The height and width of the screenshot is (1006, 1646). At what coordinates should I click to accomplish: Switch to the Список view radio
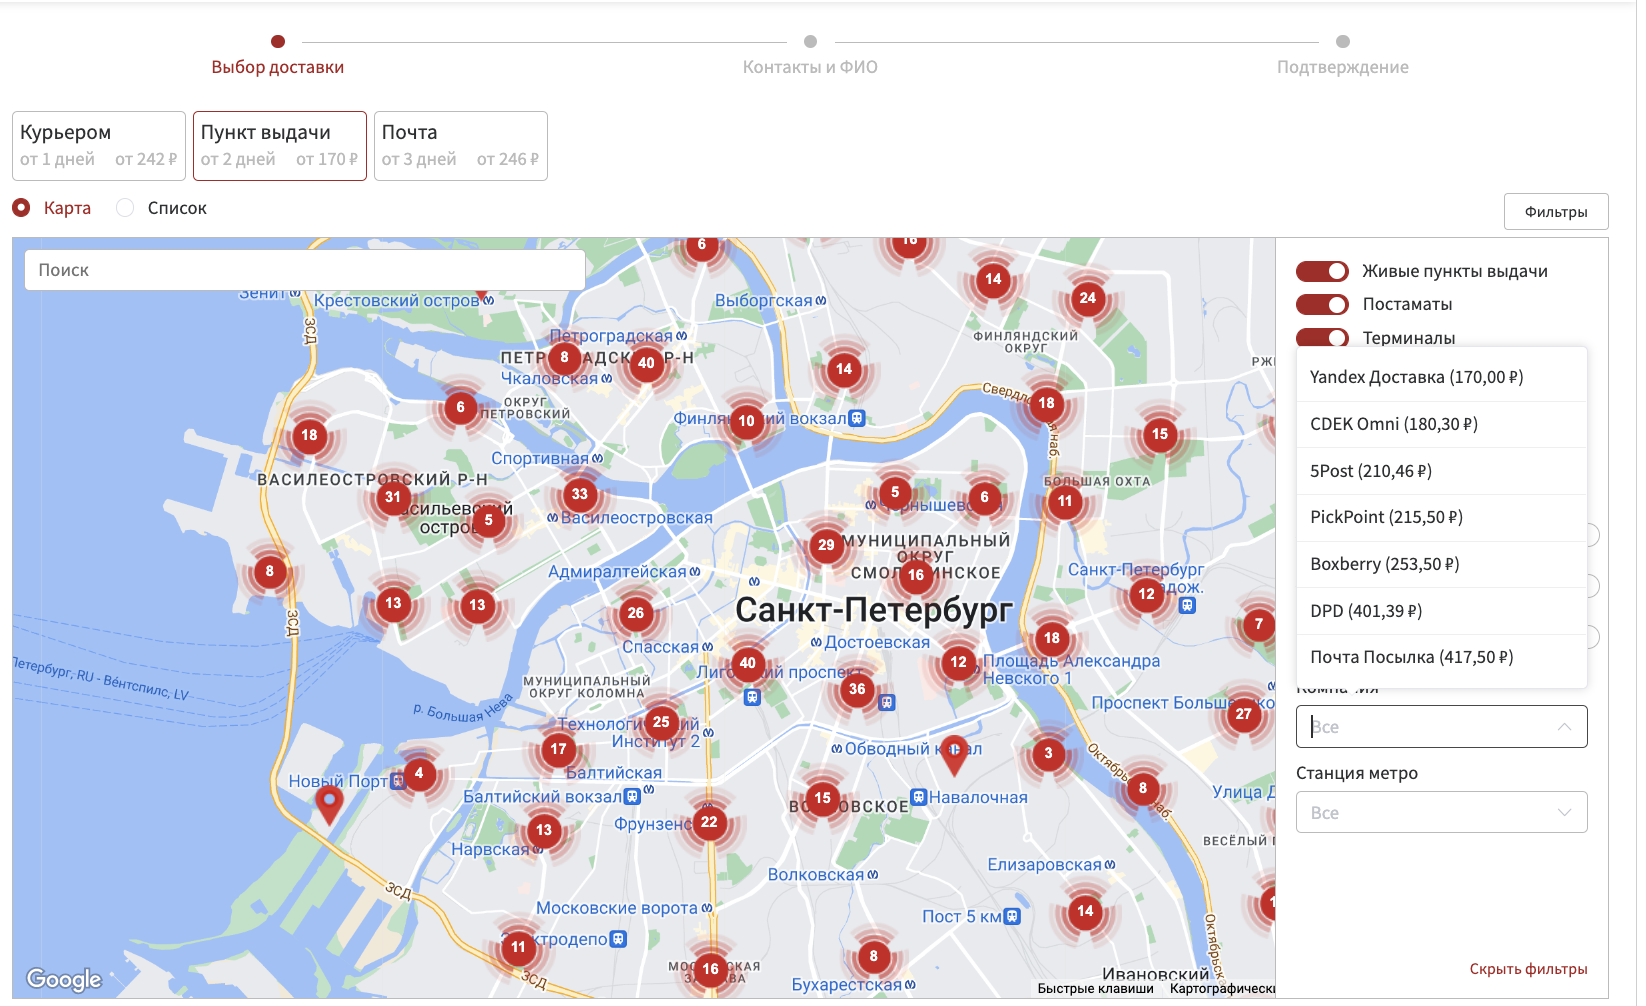(x=125, y=208)
